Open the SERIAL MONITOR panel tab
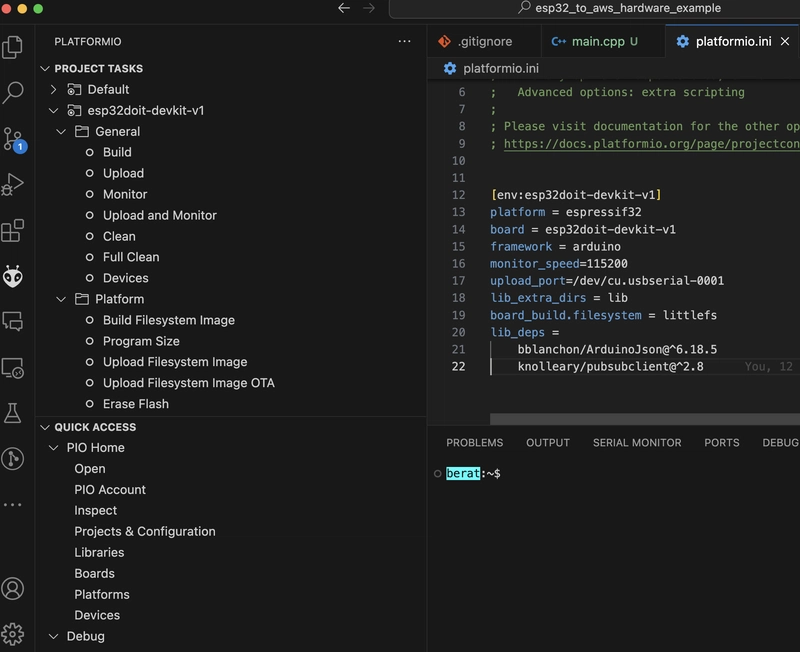Image resolution: width=800 pixels, height=652 pixels. tap(637, 443)
